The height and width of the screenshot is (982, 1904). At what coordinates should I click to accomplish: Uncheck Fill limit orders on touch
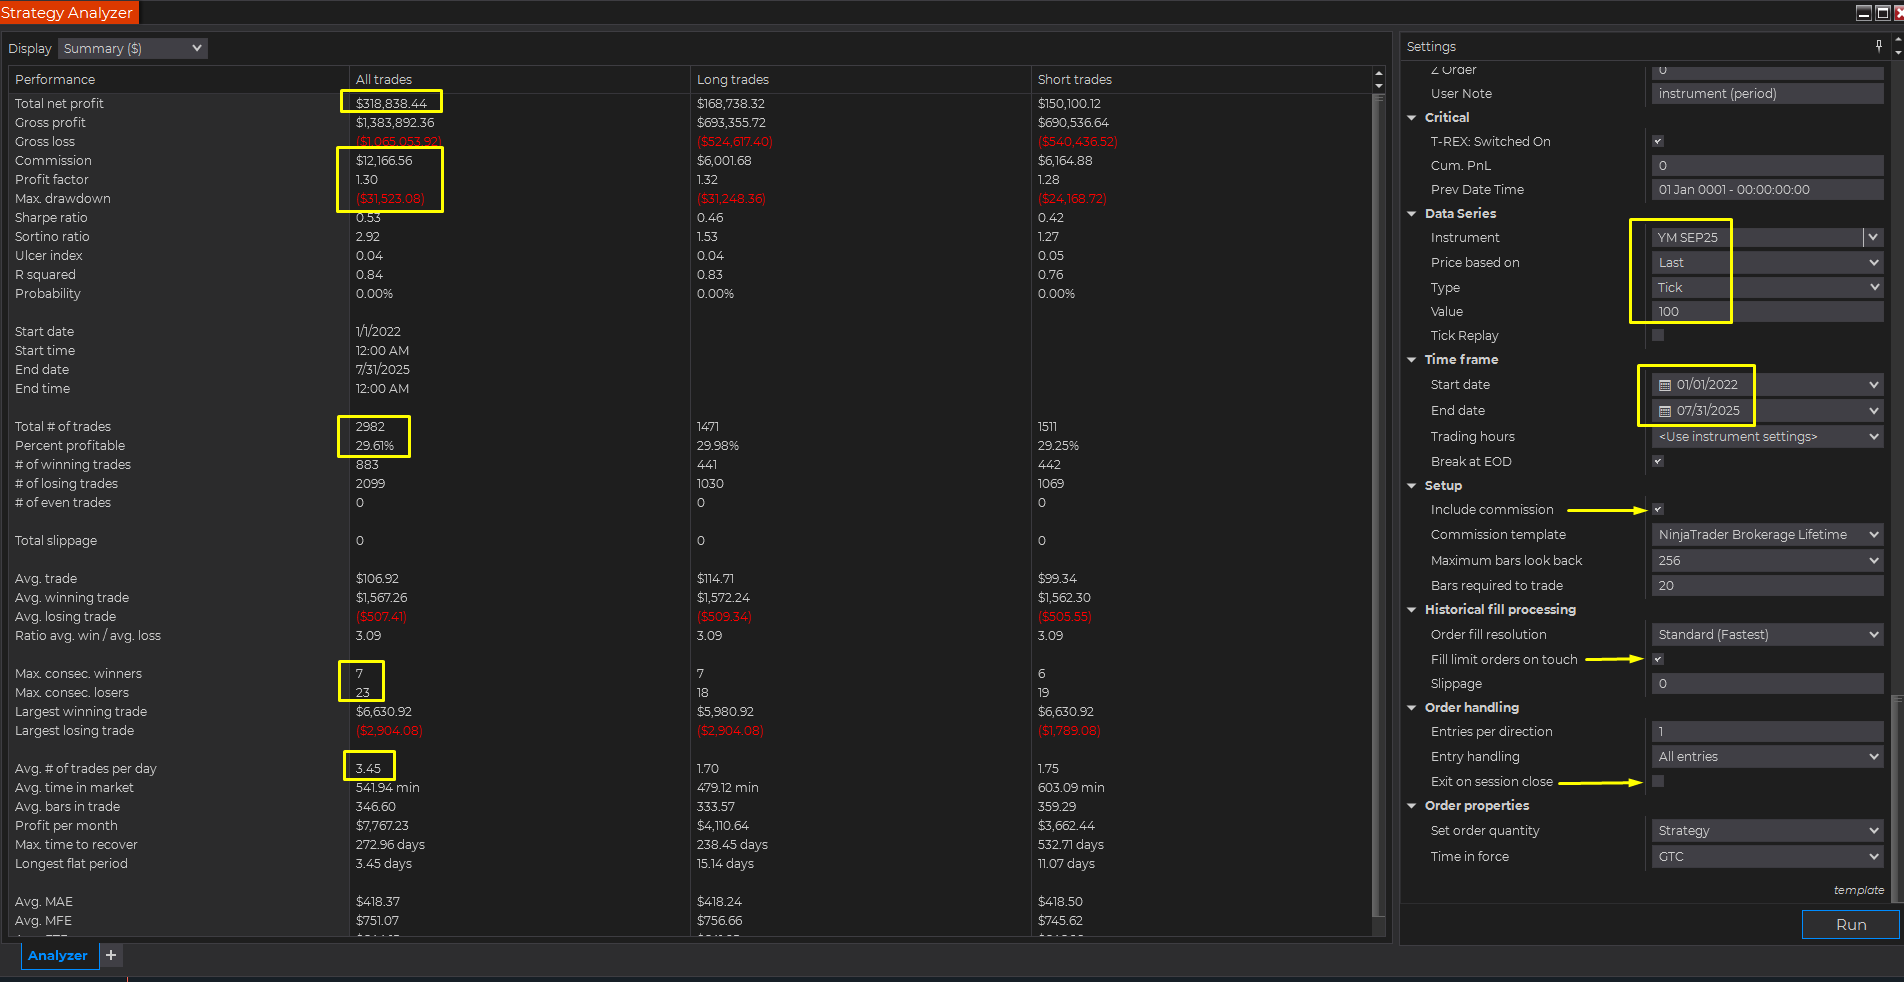pyautogui.click(x=1657, y=659)
